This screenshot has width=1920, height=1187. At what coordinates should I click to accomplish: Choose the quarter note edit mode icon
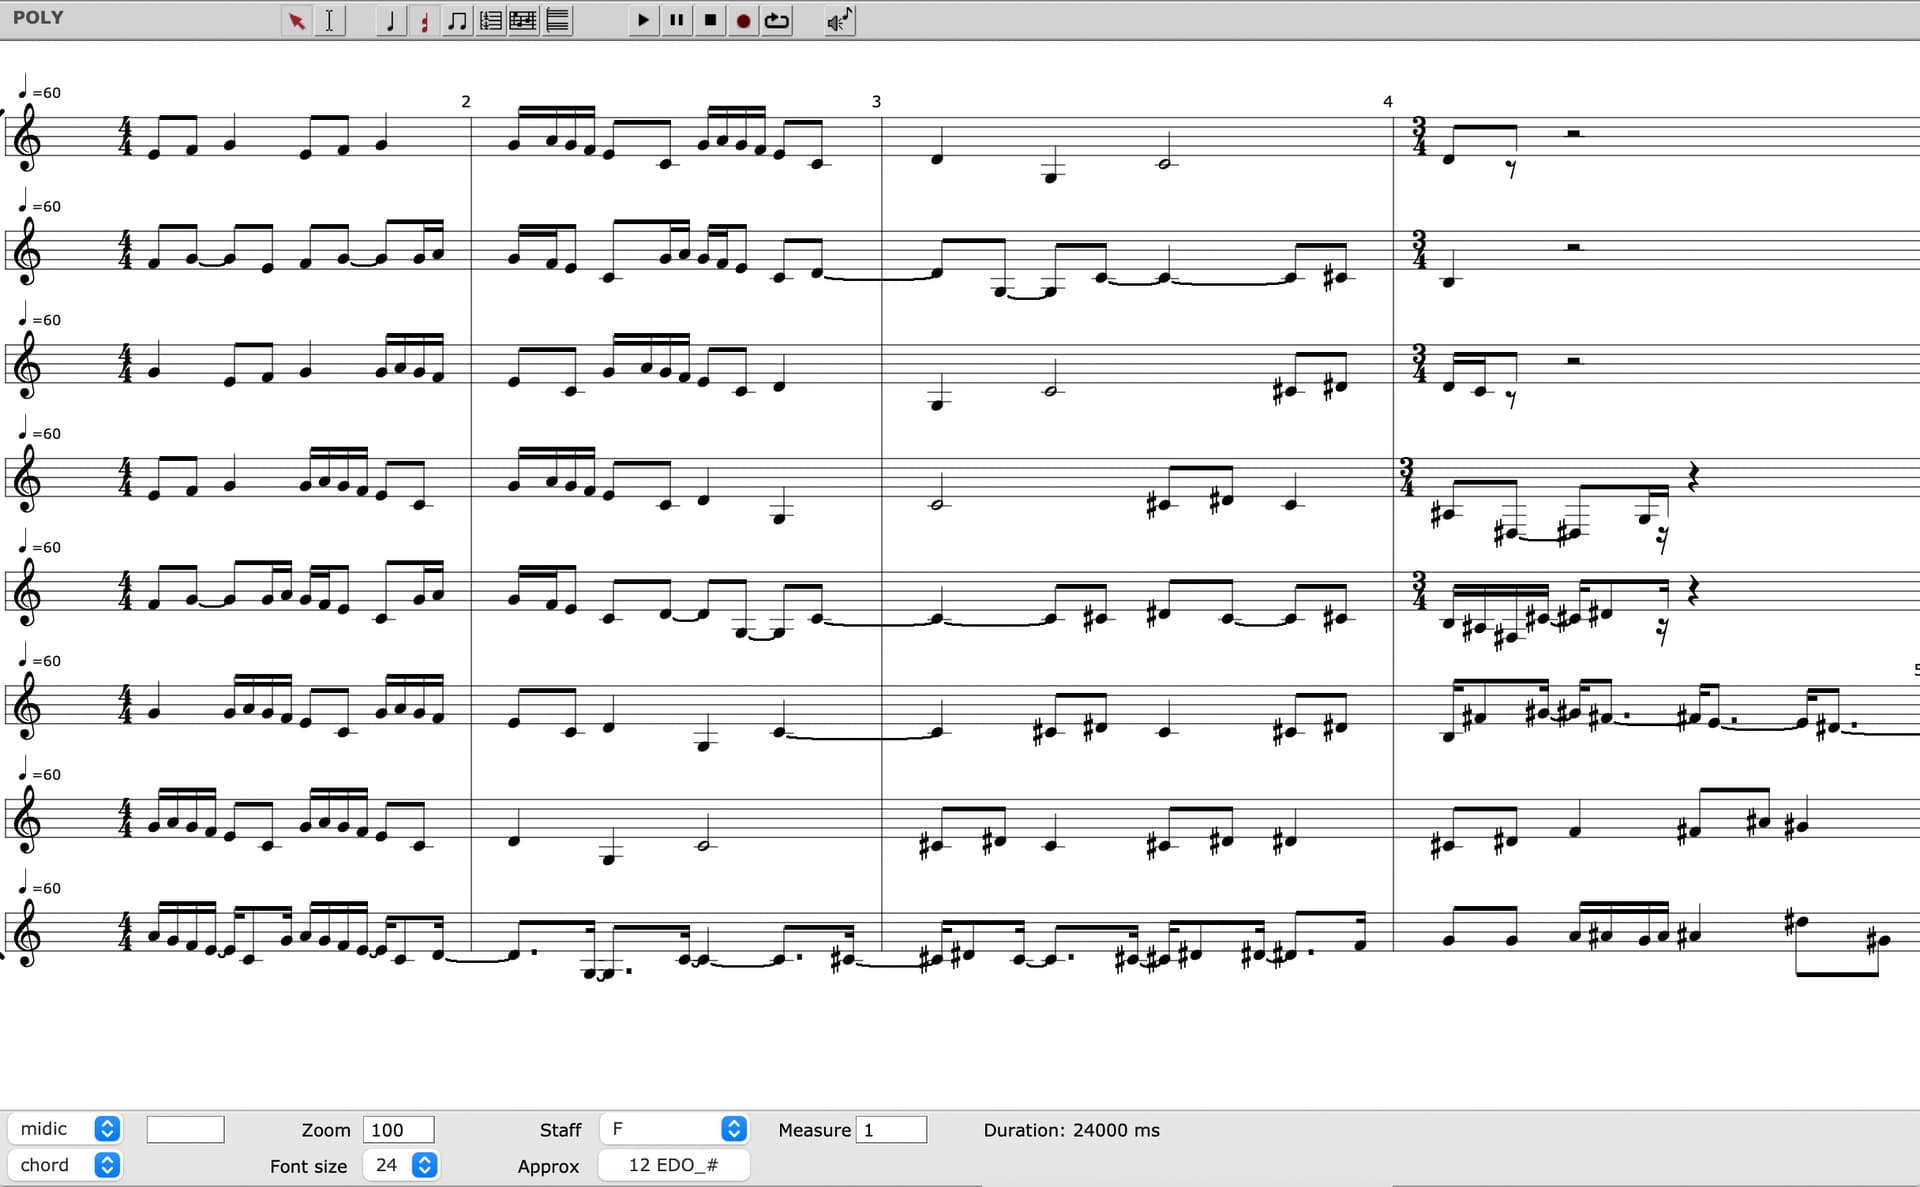pos(391,21)
